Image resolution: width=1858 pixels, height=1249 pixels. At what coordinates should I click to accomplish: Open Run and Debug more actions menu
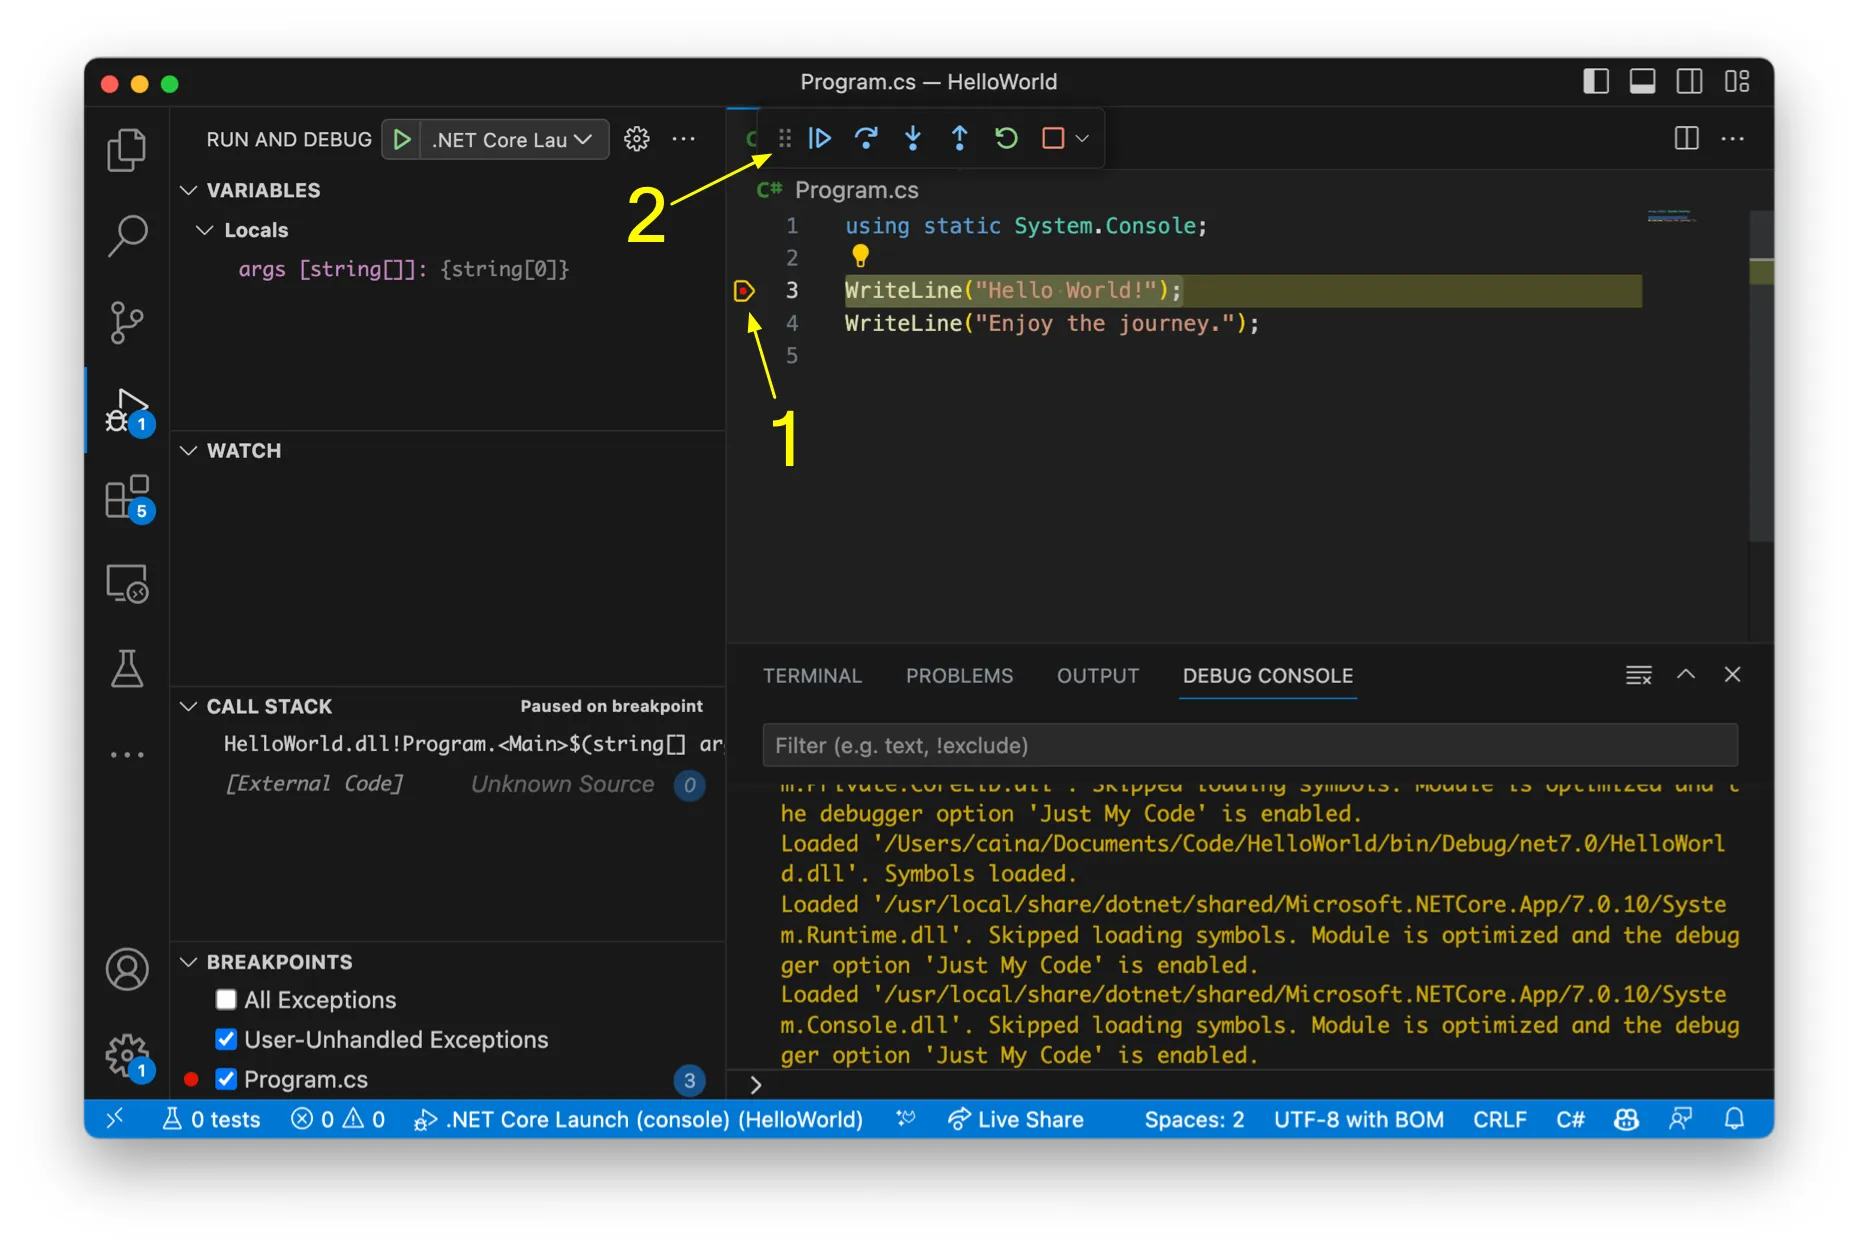[x=684, y=139]
